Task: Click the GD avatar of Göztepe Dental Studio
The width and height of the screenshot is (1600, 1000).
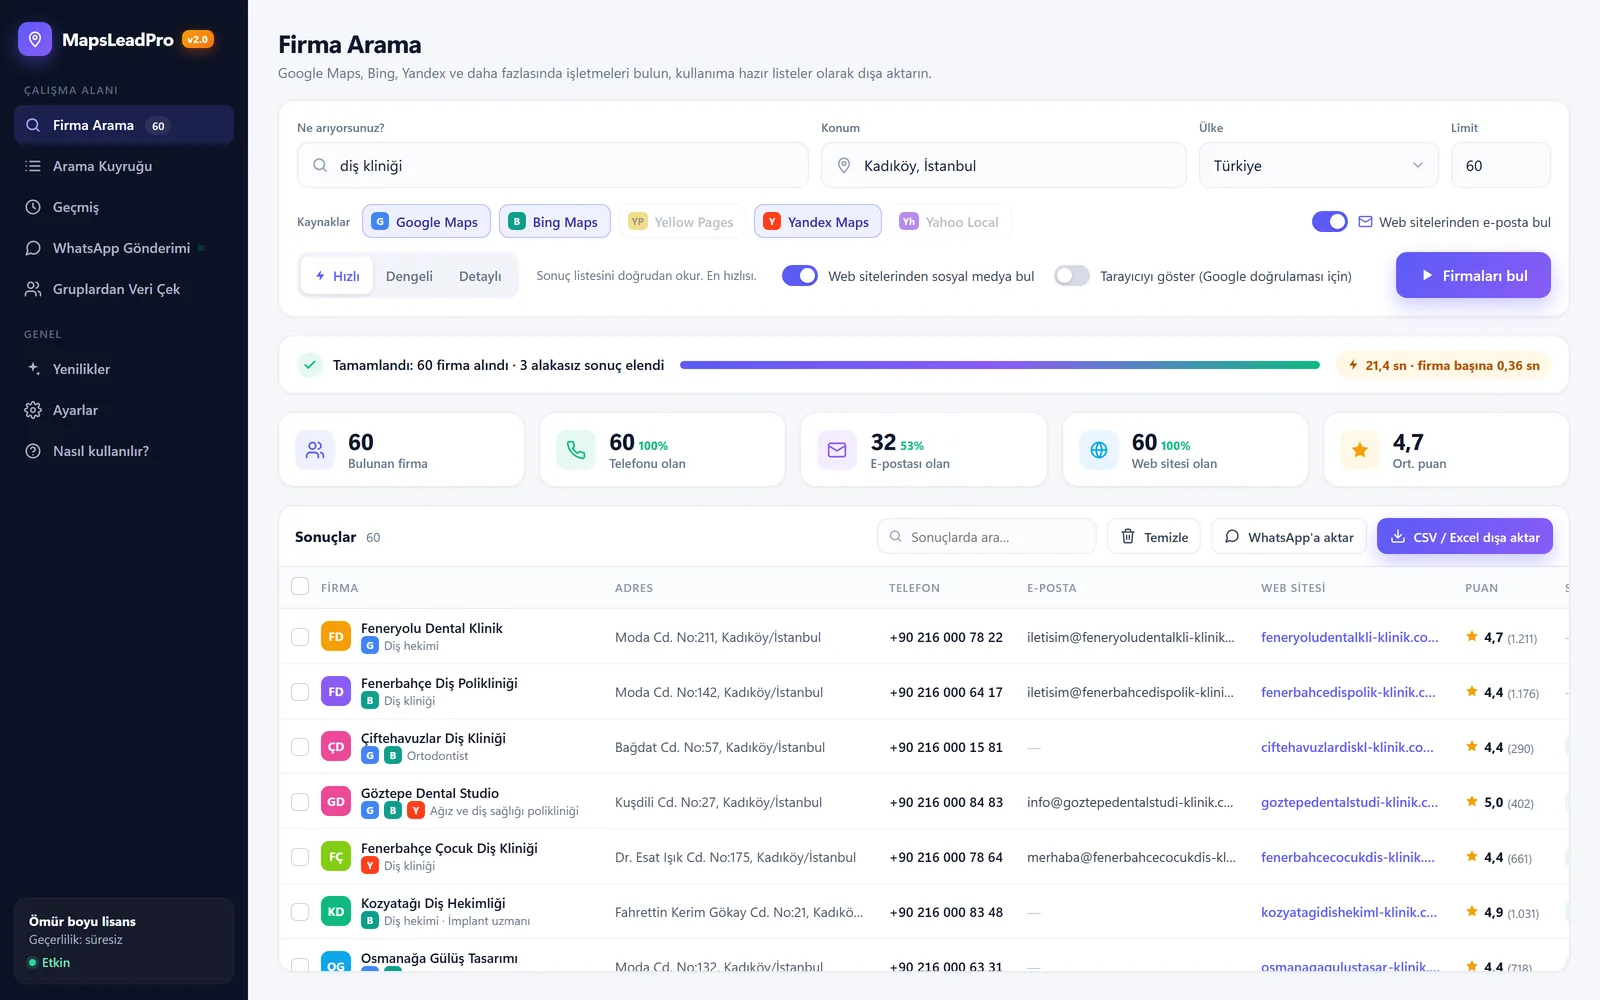Action: (336, 802)
